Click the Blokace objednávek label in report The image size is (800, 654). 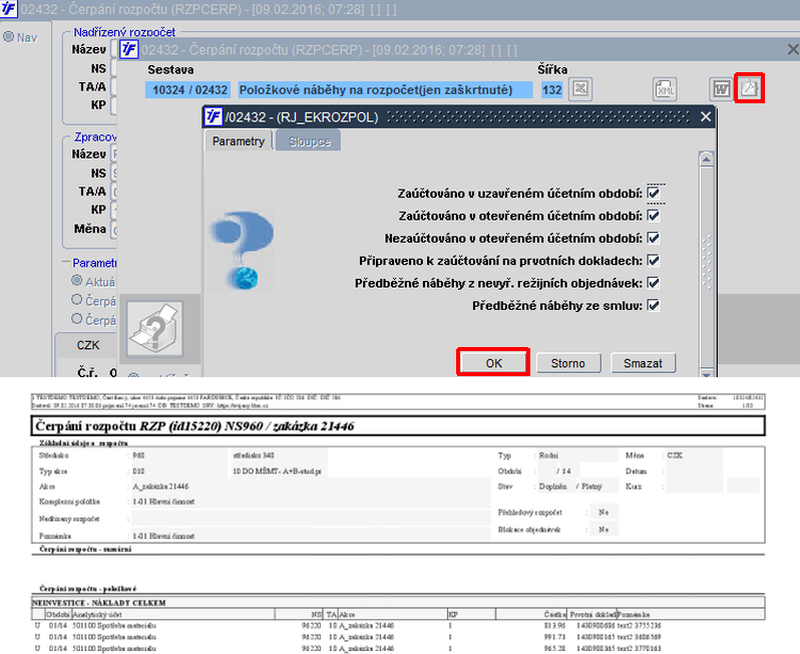click(x=529, y=530)
